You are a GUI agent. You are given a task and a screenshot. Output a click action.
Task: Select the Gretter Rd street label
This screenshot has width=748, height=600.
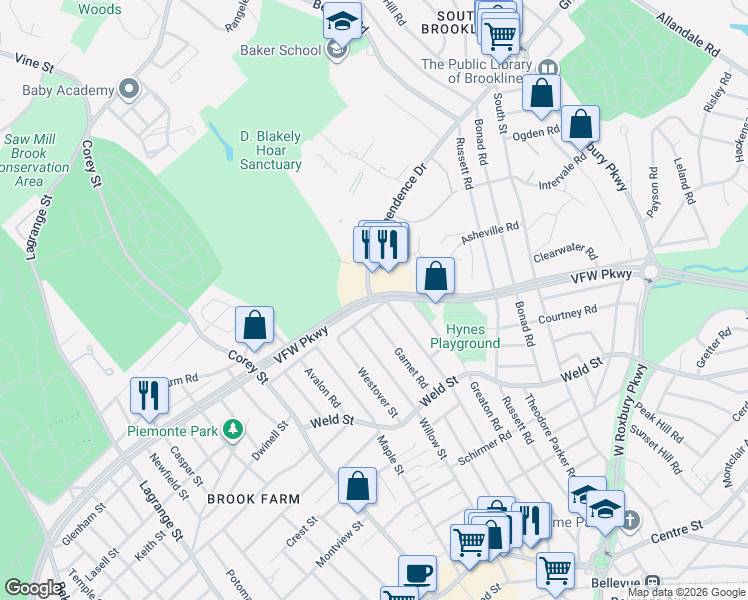point(714,347)
